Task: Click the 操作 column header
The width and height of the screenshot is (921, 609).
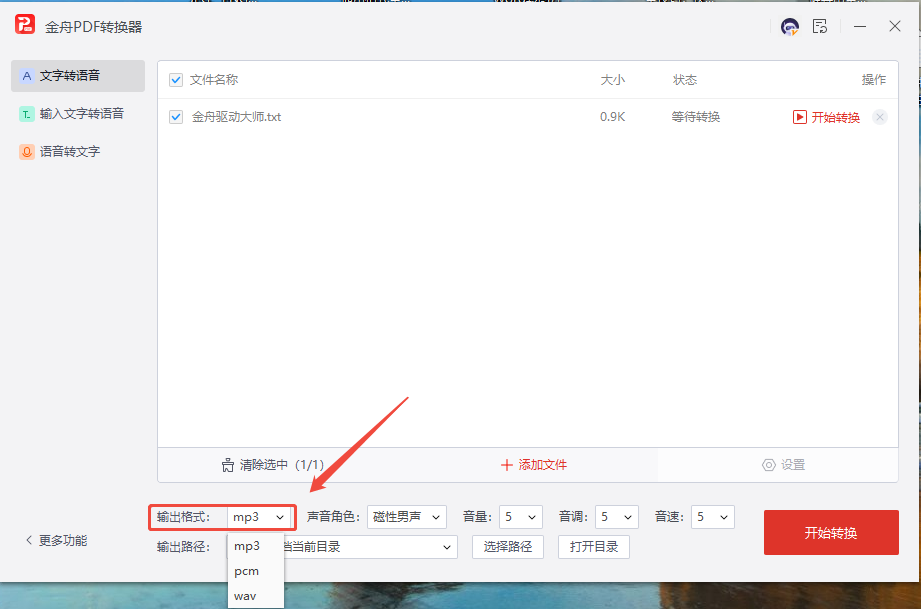Action: tap(873, 80)
